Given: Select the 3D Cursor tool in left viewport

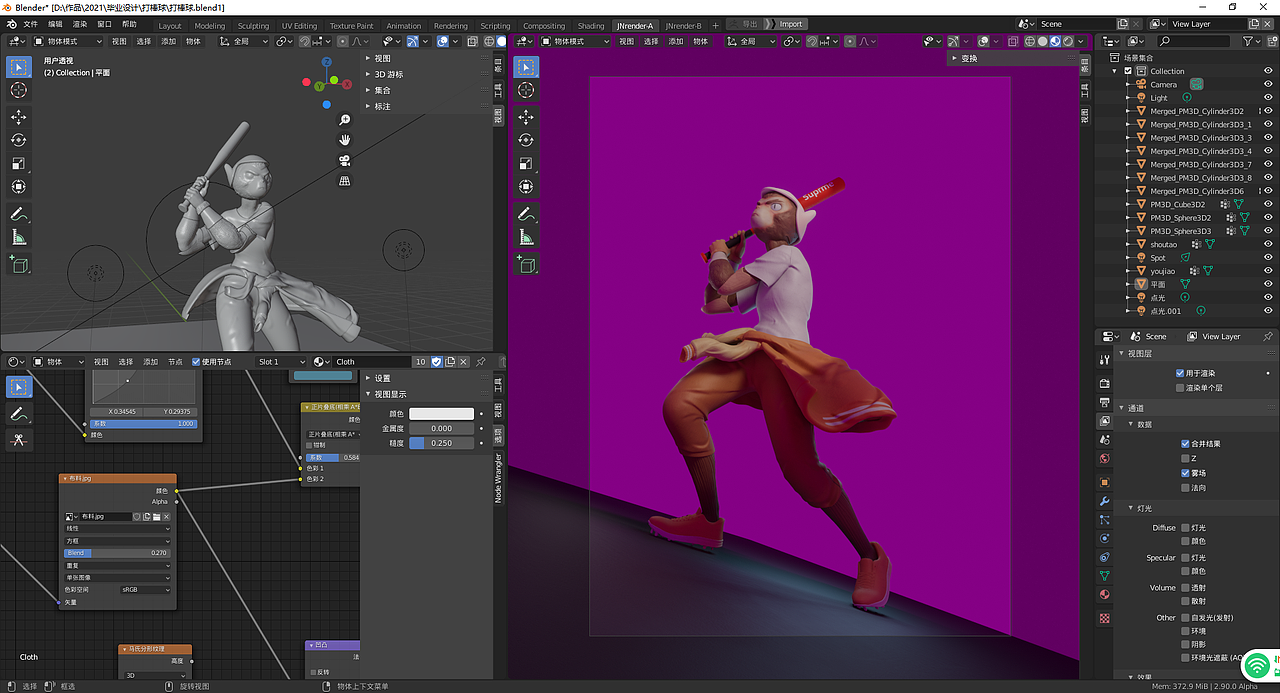Looking at the screenshot, I should (18, 90).
